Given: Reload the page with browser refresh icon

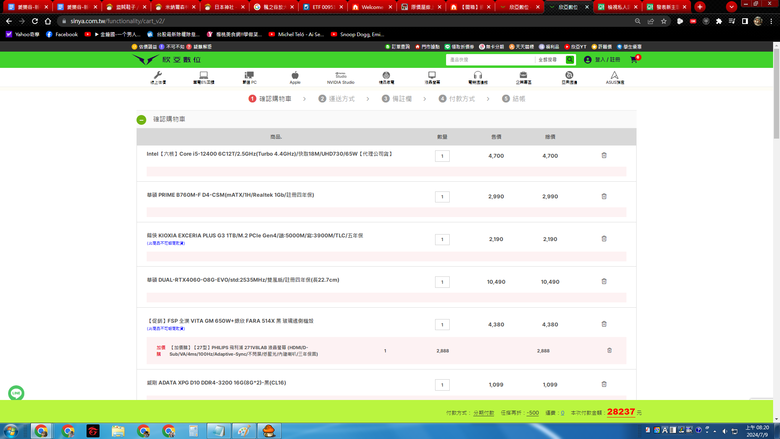Looking at the screenshot, I should 35,21.
